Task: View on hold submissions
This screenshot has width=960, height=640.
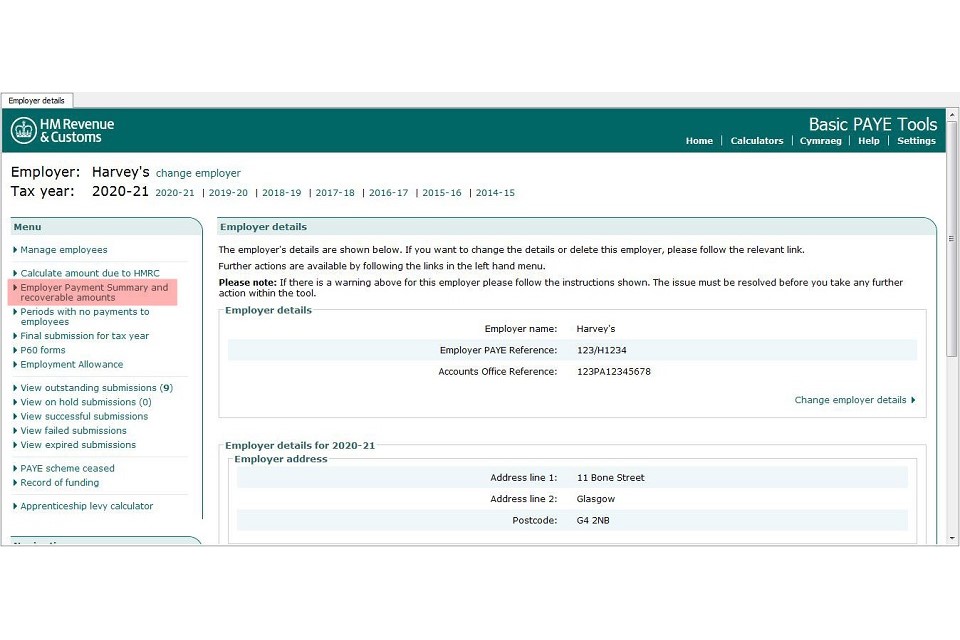Action: [x=86, y=401]
